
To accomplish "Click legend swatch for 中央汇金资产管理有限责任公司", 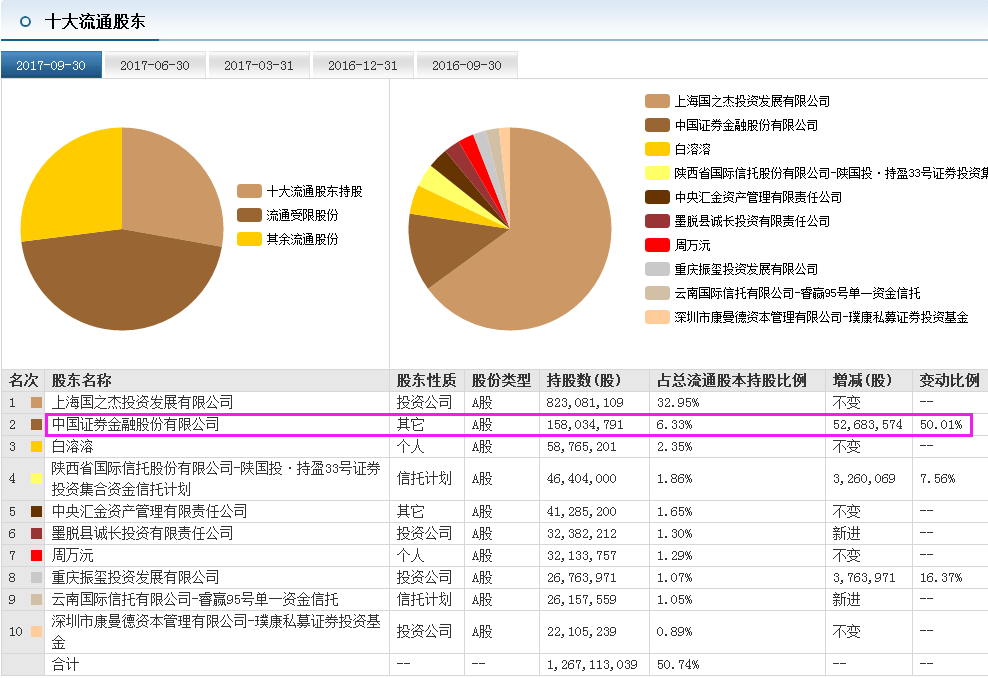I will [x=657, y=197].
